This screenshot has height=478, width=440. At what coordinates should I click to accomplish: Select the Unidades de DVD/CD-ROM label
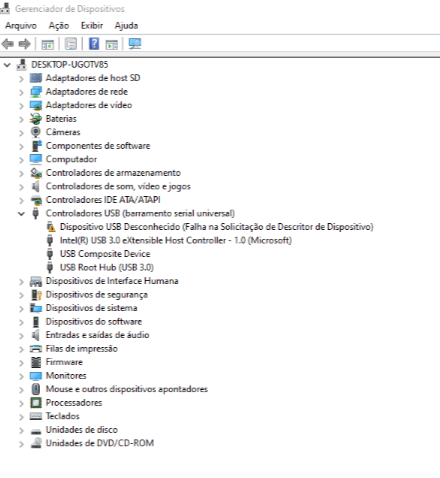coord(100,443)
